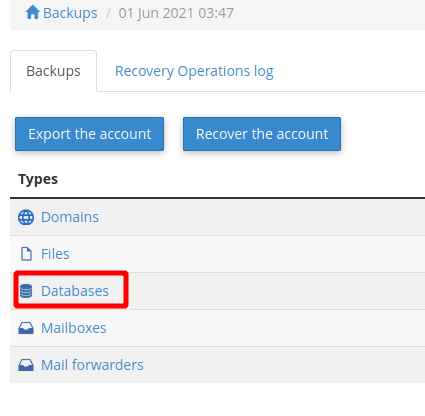Image resolution: width=425 pixels, height=416 pixels.
Task: Select the Backups tab
Action: (x=53, y=71)
